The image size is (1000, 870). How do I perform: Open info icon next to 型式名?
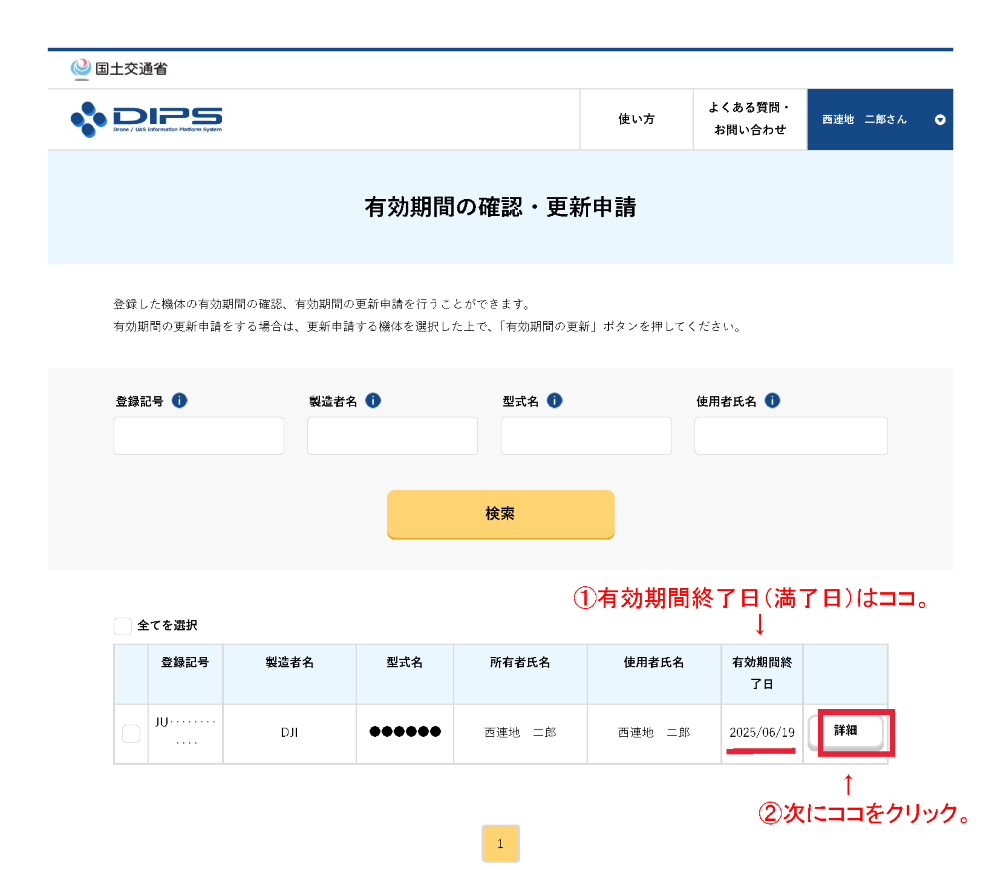click(x=555, y=401)
